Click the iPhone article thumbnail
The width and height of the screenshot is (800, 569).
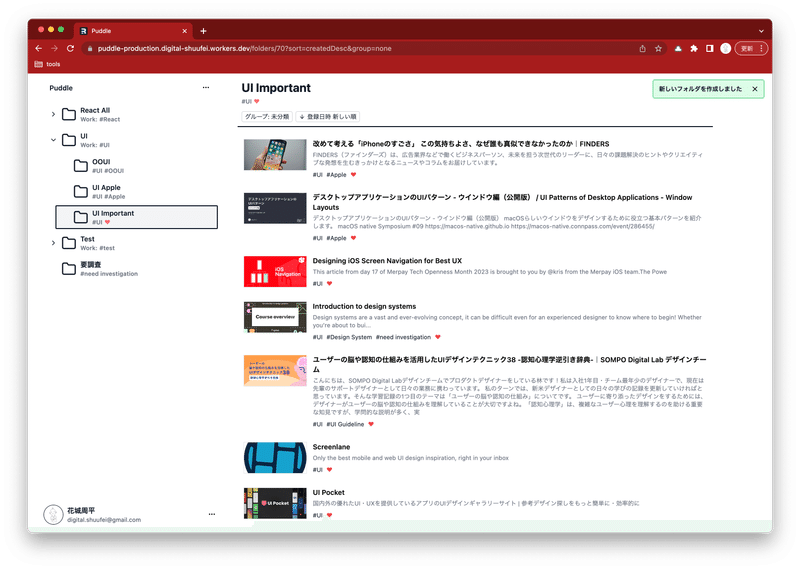click(x=275, y=155)
